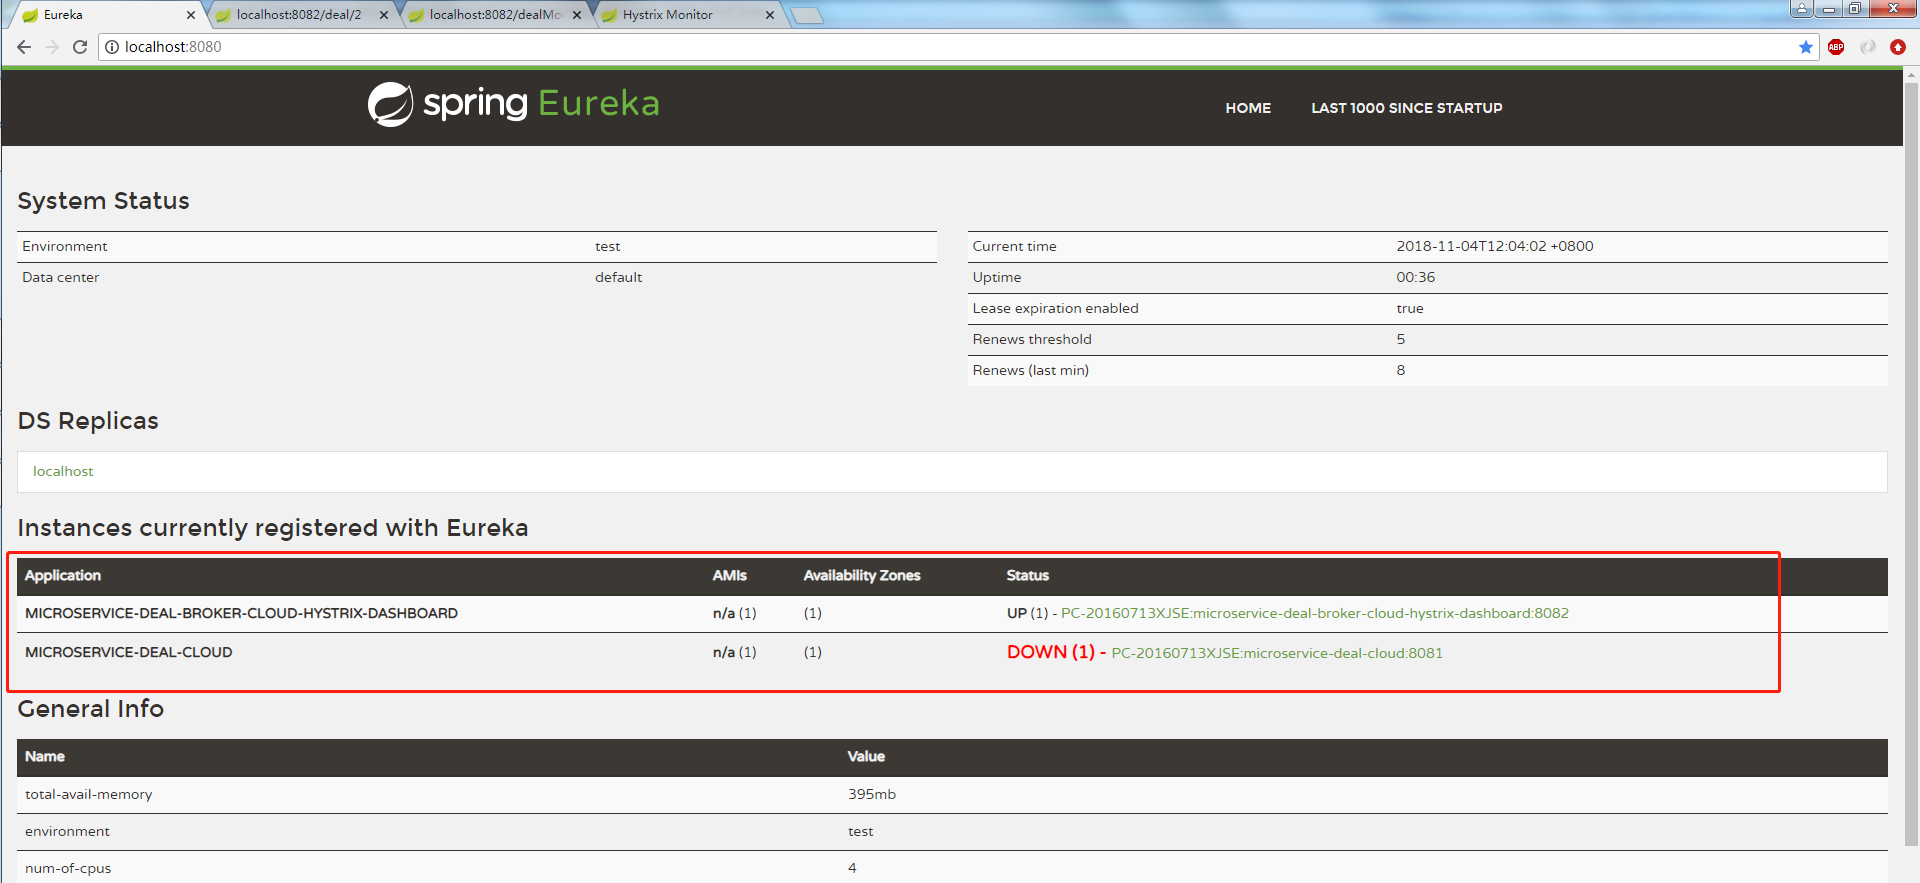Click the General Info heading
The width and height of the screenshot is (1920, 883).
[x=91, y=709]
